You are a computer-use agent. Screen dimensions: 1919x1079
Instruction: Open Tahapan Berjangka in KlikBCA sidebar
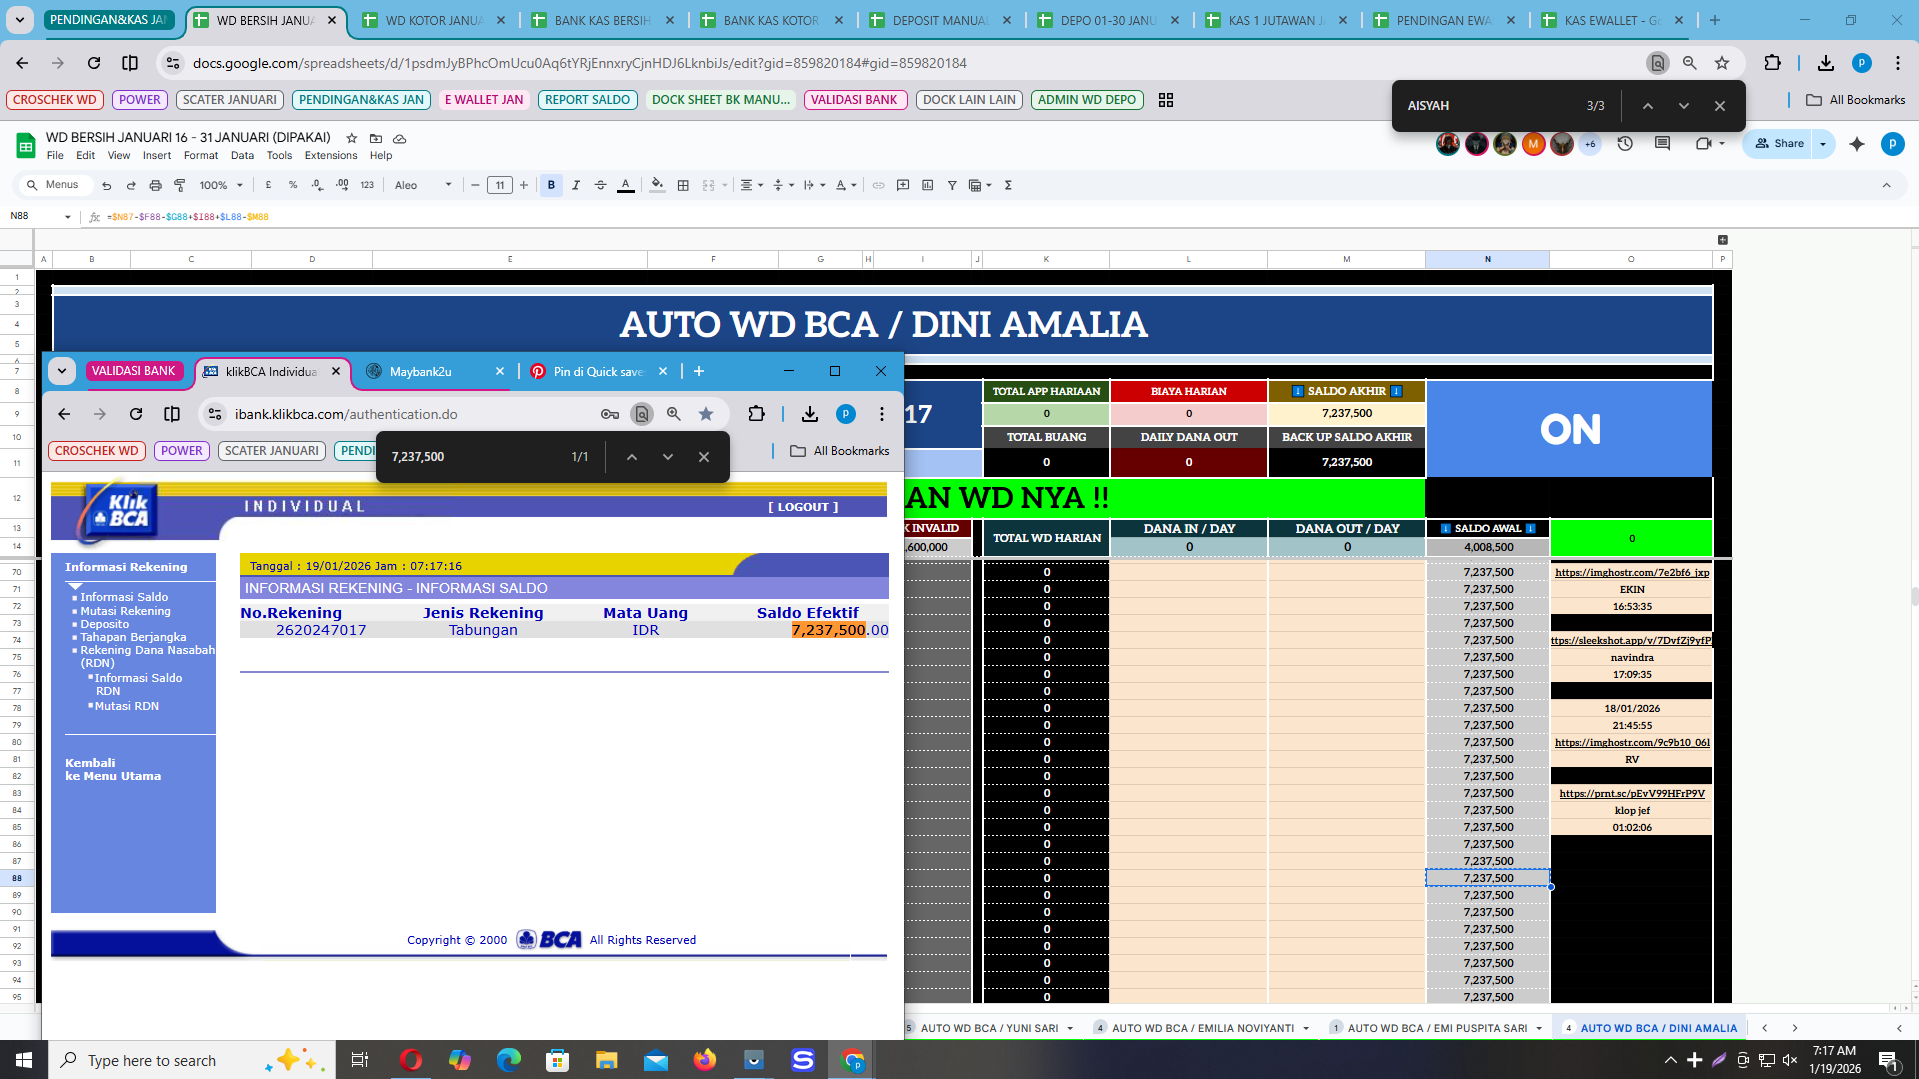[x=133, y=637]
